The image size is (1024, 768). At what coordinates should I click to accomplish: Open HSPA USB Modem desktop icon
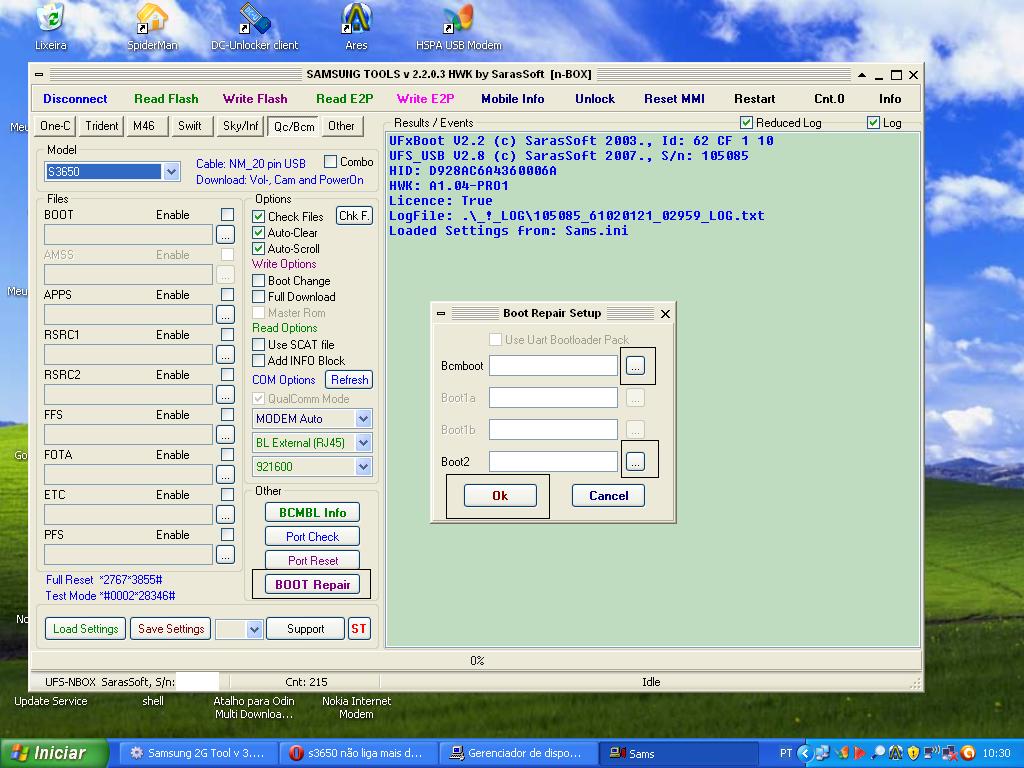point(458,26)
